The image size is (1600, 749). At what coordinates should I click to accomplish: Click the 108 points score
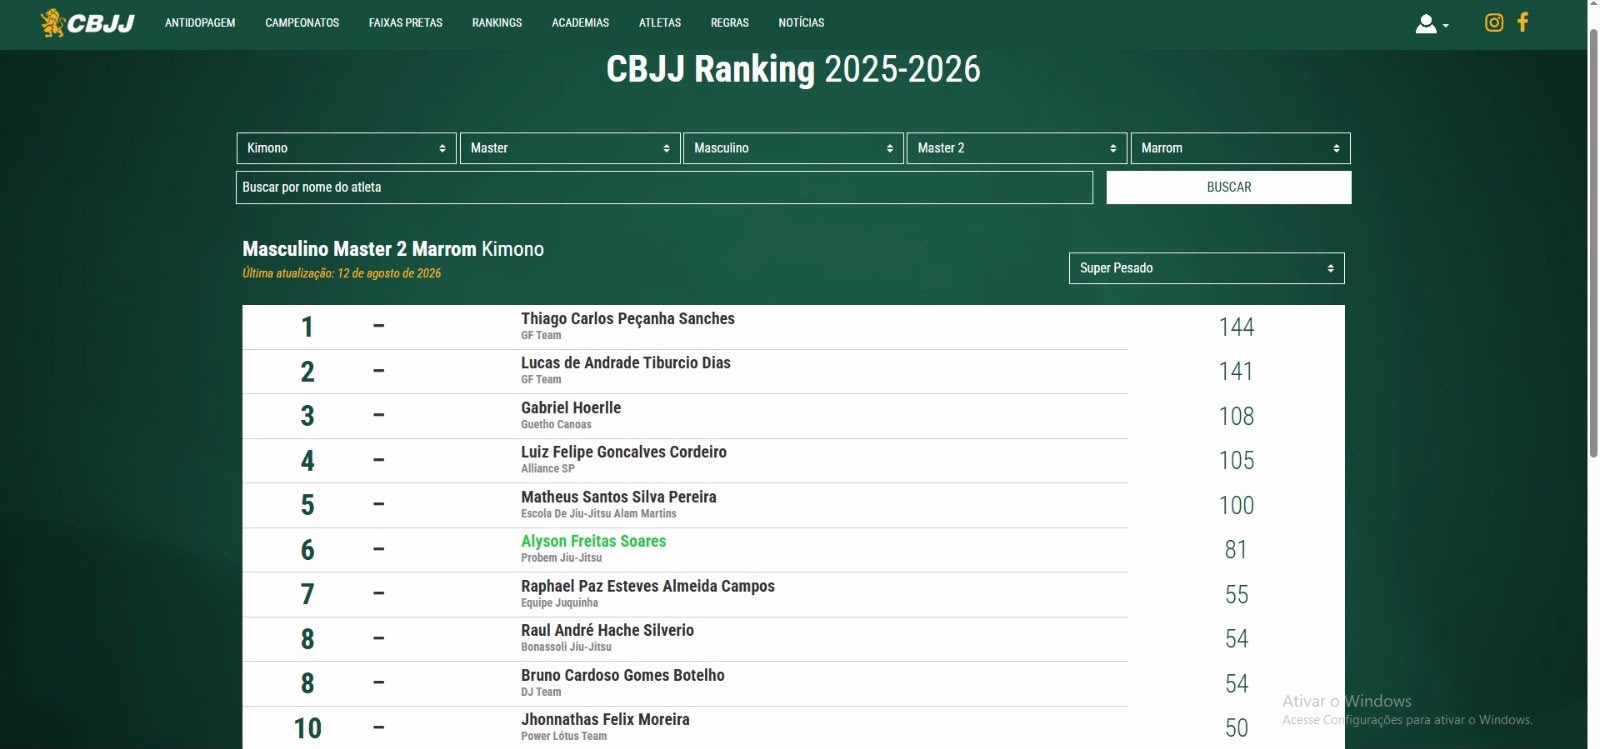pyautogui.click(x=1236, y=416)
